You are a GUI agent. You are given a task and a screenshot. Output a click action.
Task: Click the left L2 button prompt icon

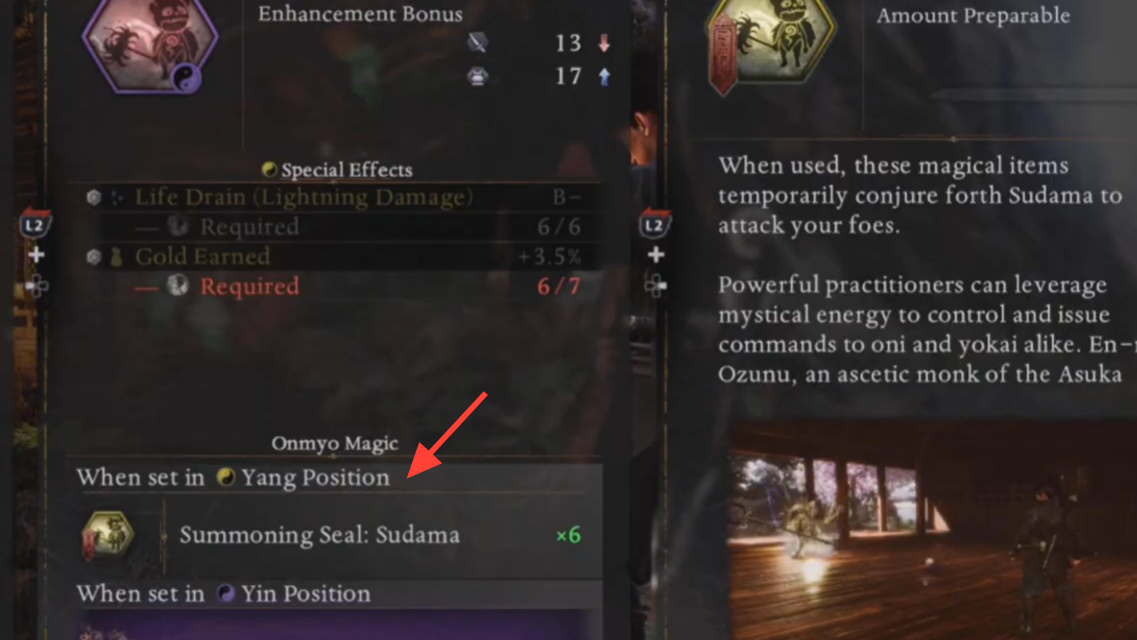point(34,224)
